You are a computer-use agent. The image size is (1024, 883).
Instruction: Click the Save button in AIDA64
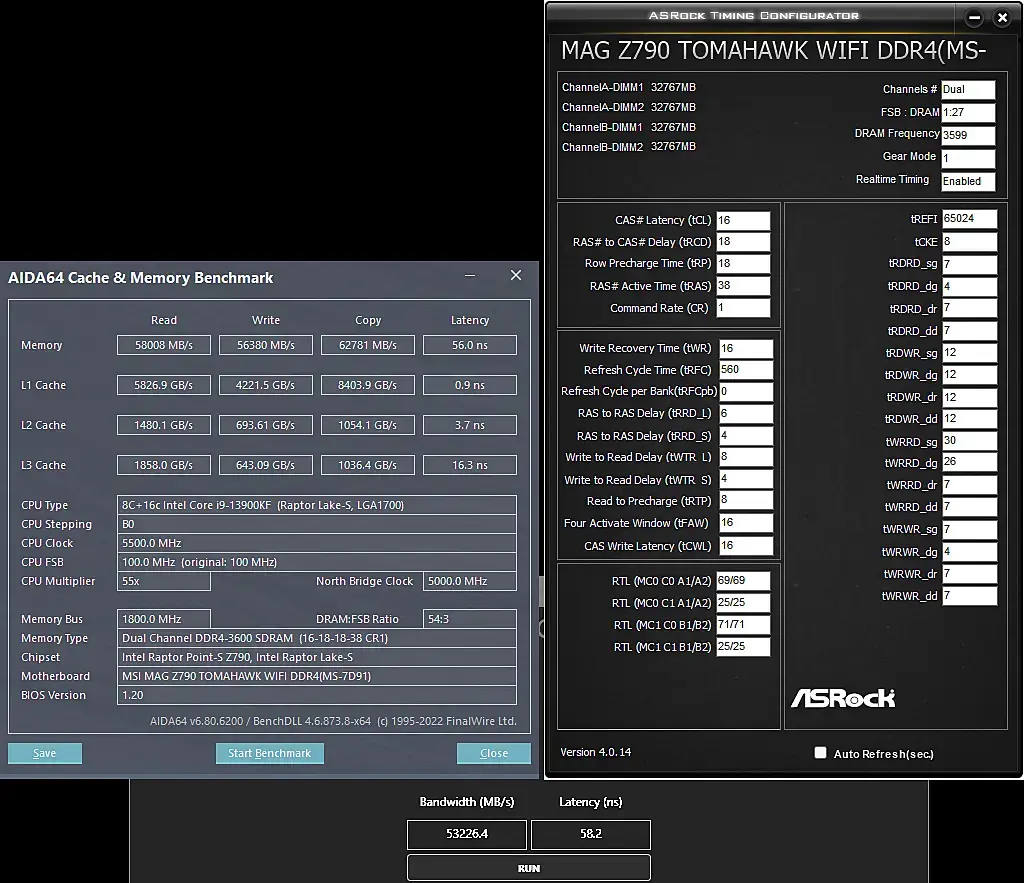[x=44, y=753]
